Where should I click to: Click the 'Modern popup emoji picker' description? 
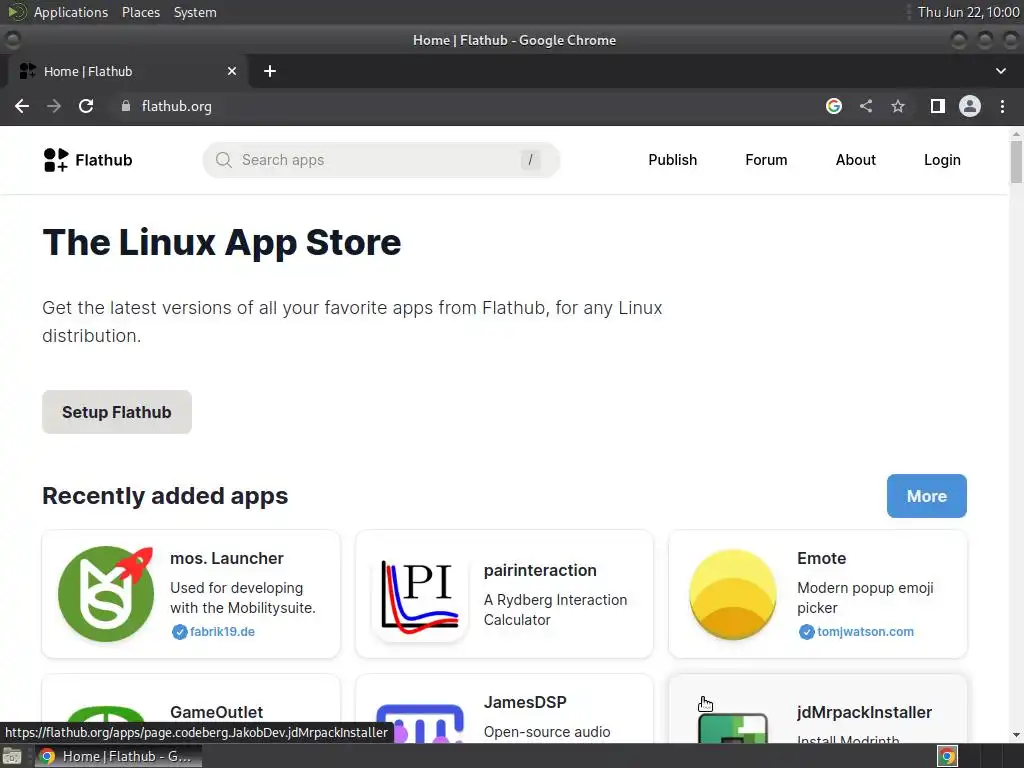point(865,598)
